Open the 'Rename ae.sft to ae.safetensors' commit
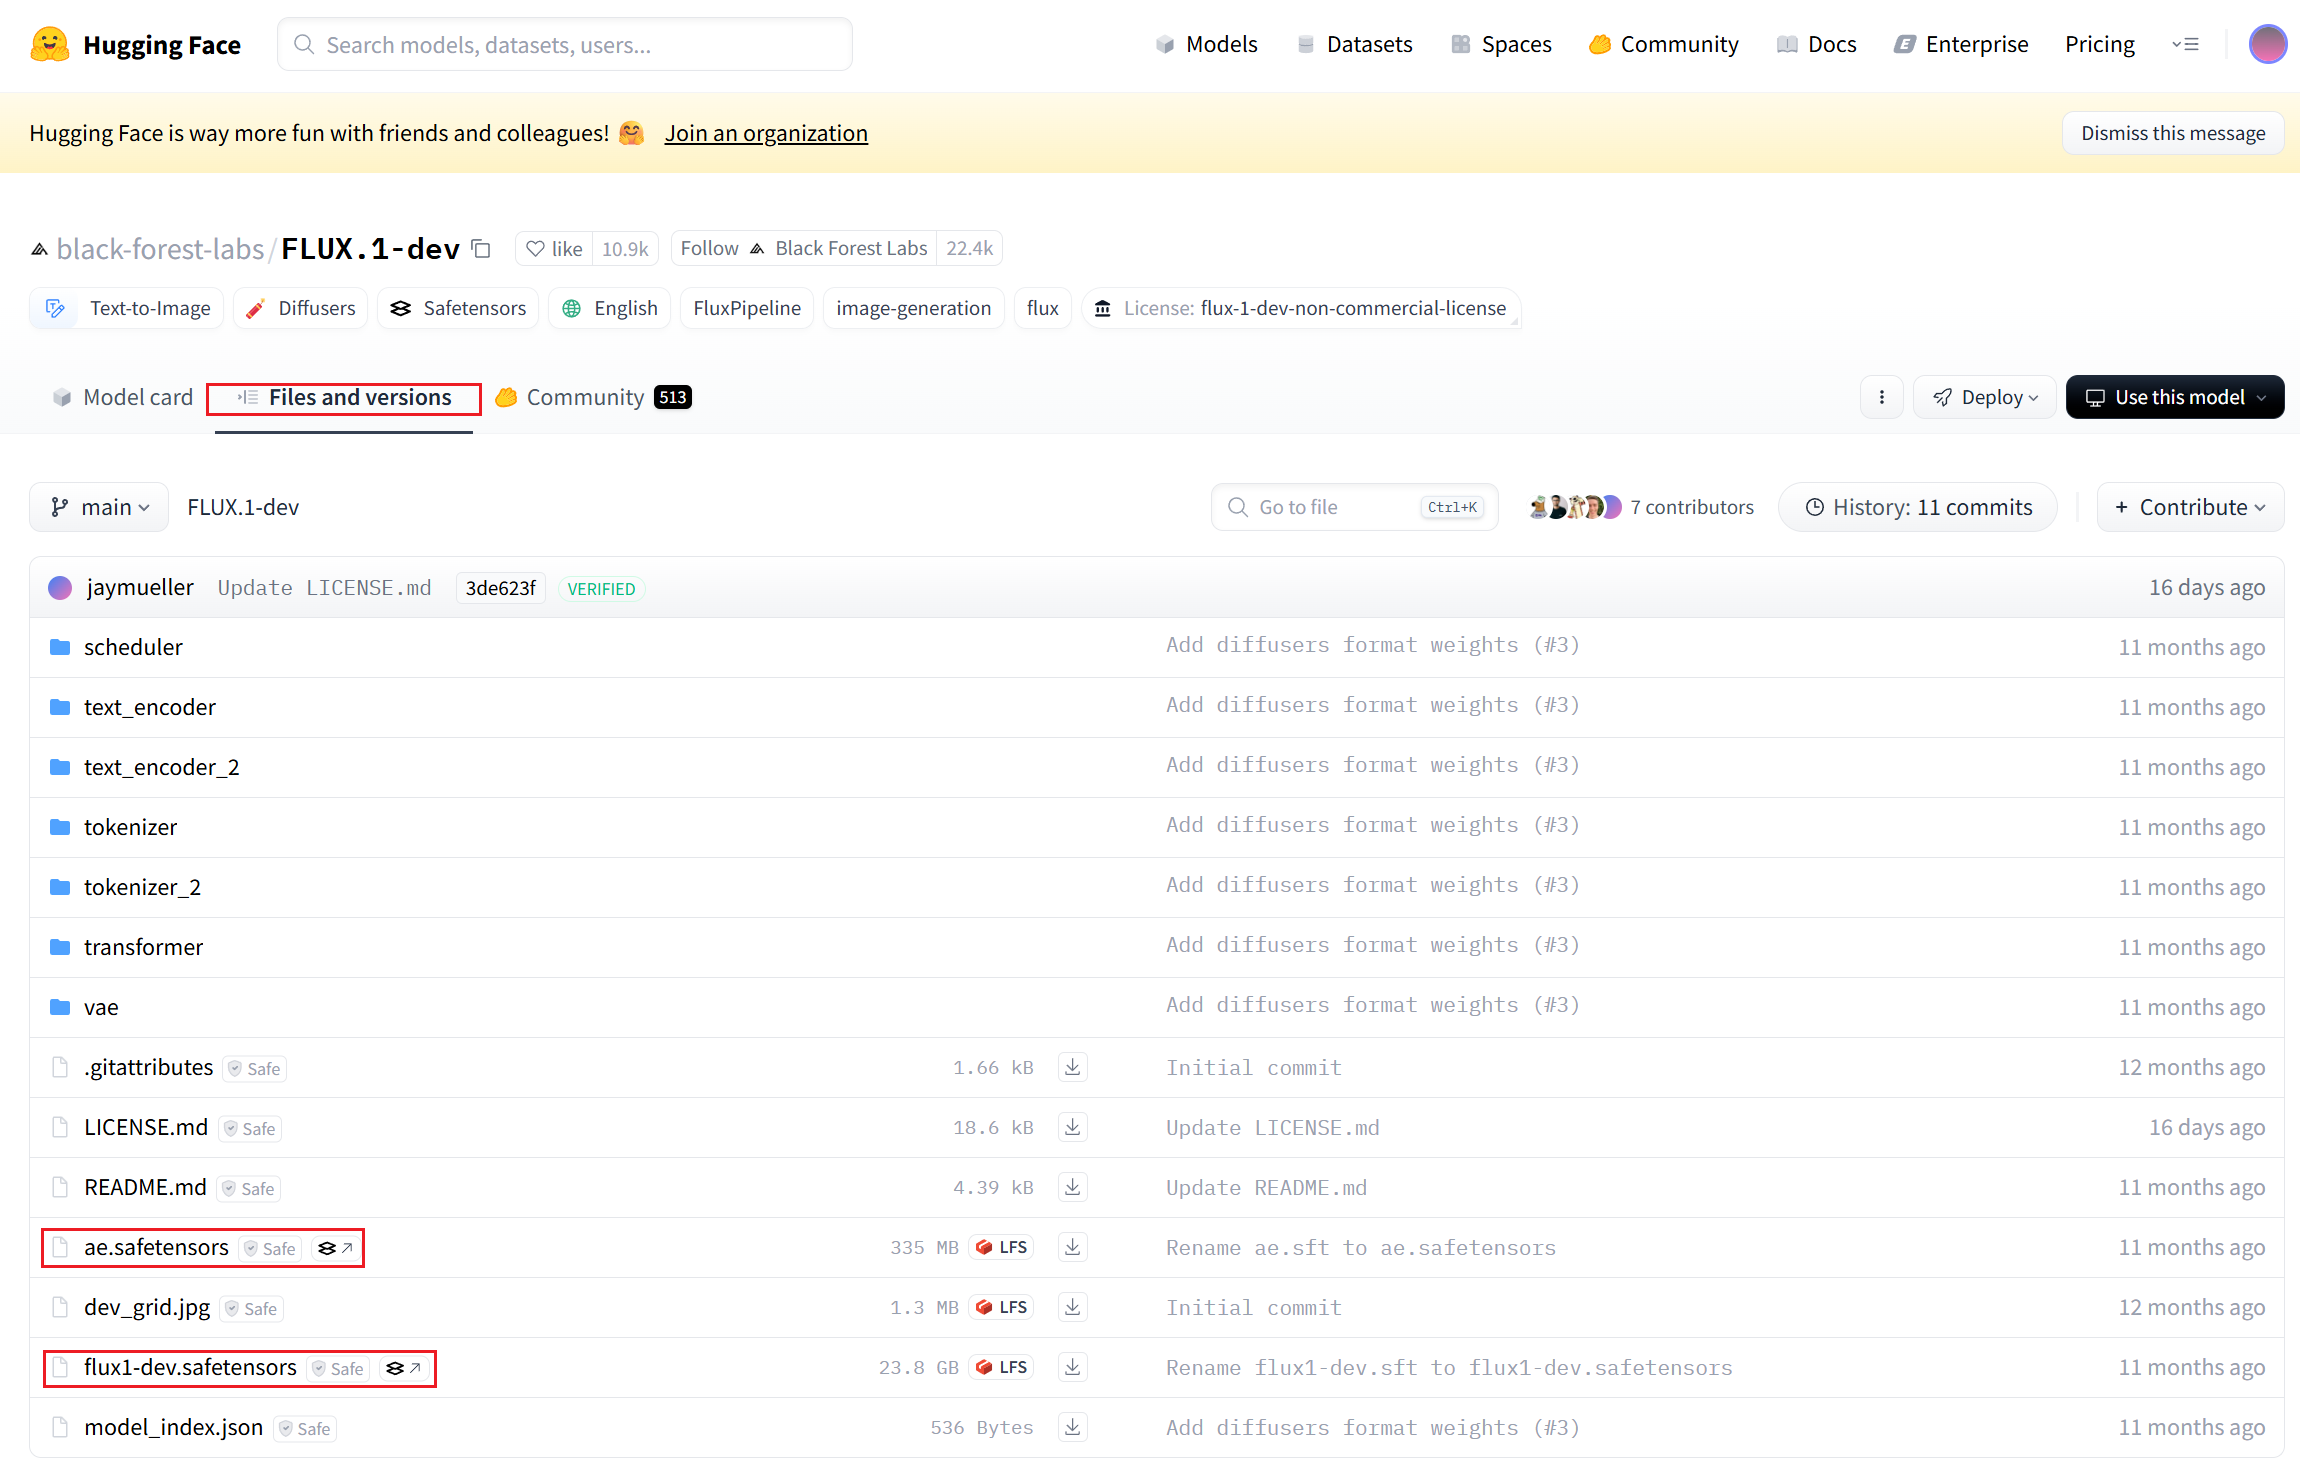Image resolution: width=2300 pixels, height=1484 pixels. click(x=1361, y=1247)
